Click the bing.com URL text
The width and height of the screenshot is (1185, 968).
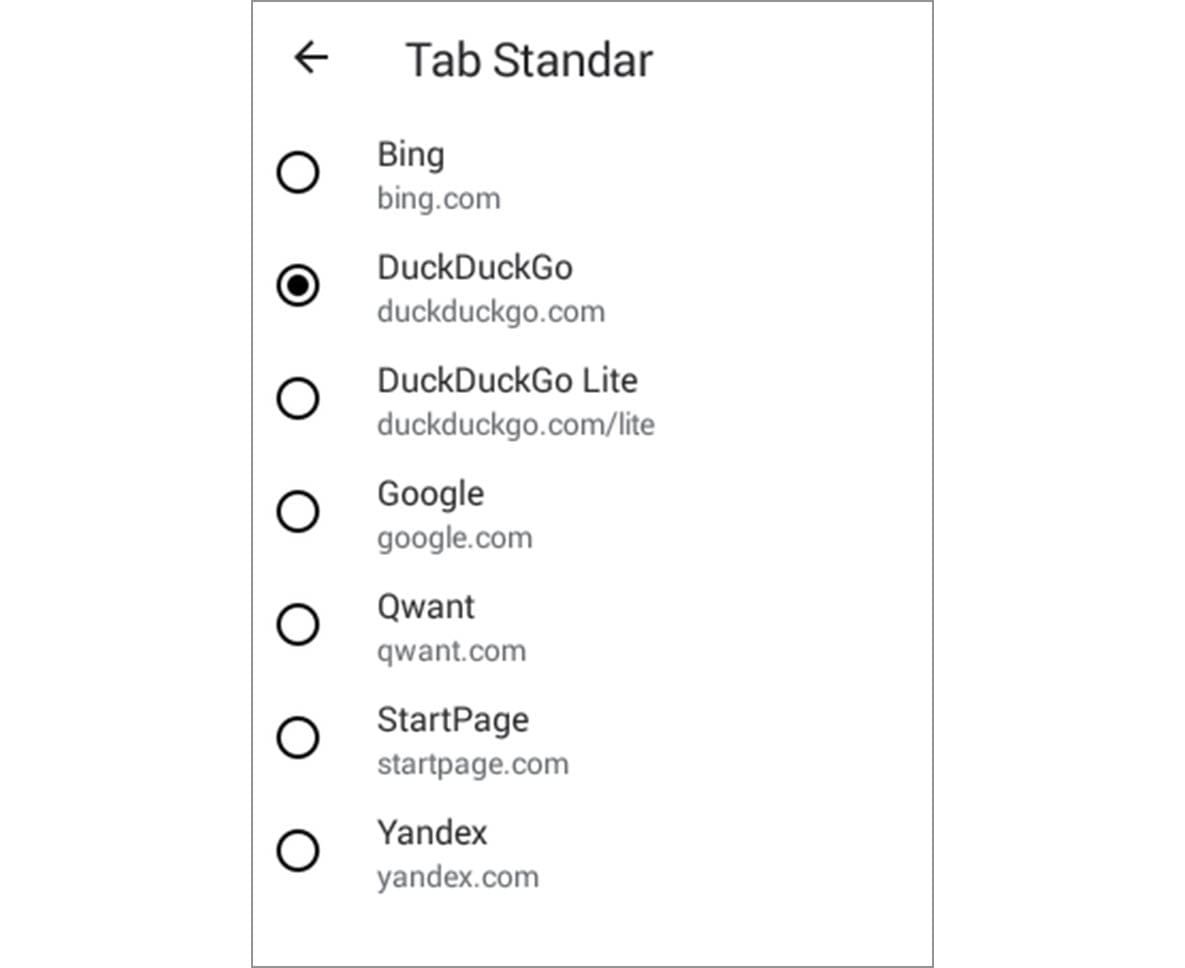(x=438, y=199)
